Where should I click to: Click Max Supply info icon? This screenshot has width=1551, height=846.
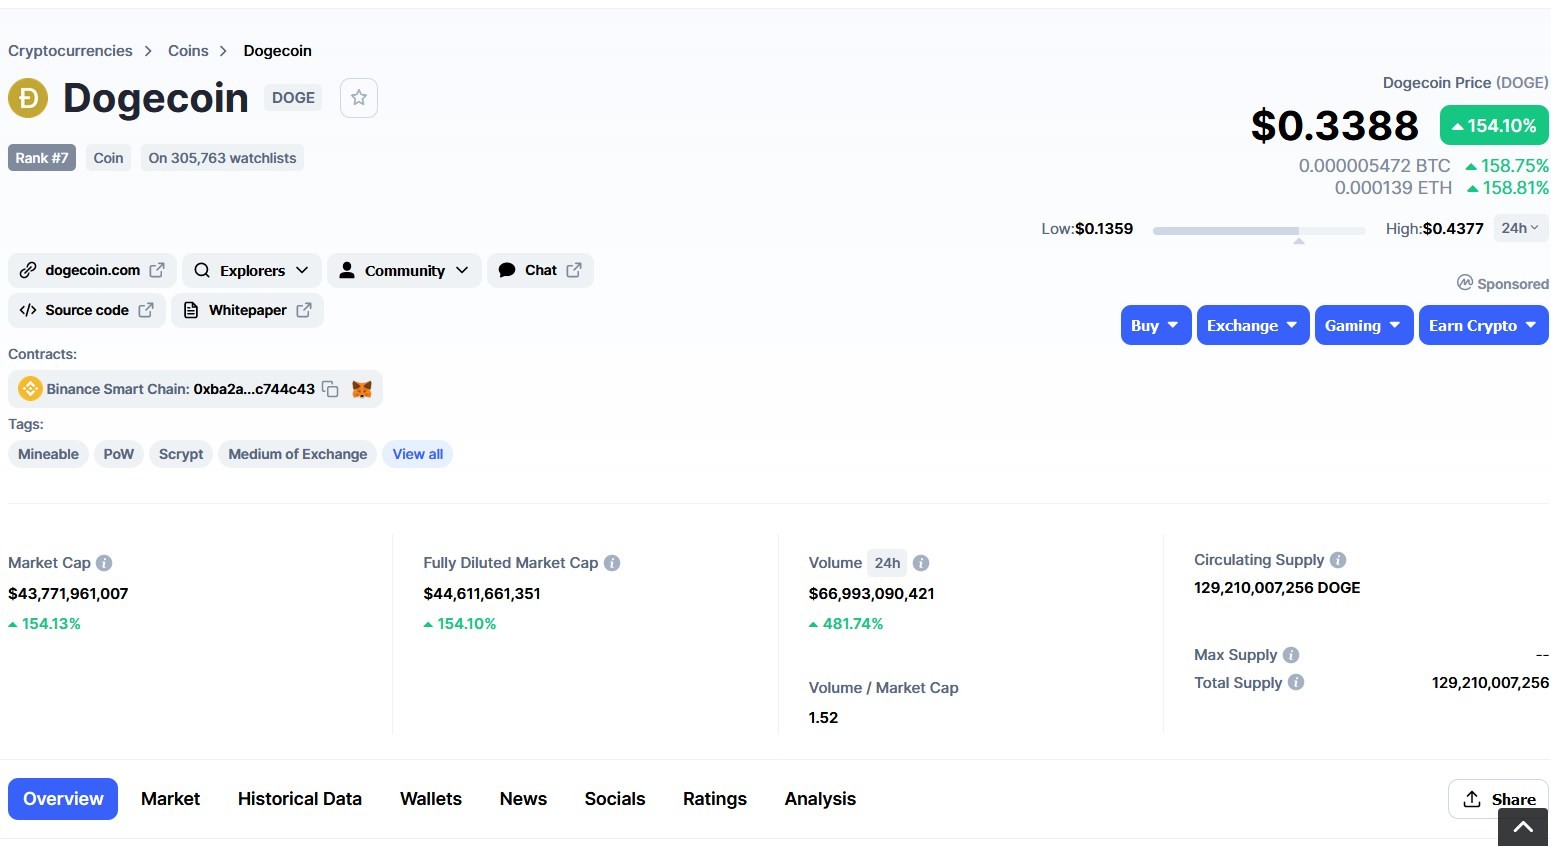click(x=1291, y=655)
